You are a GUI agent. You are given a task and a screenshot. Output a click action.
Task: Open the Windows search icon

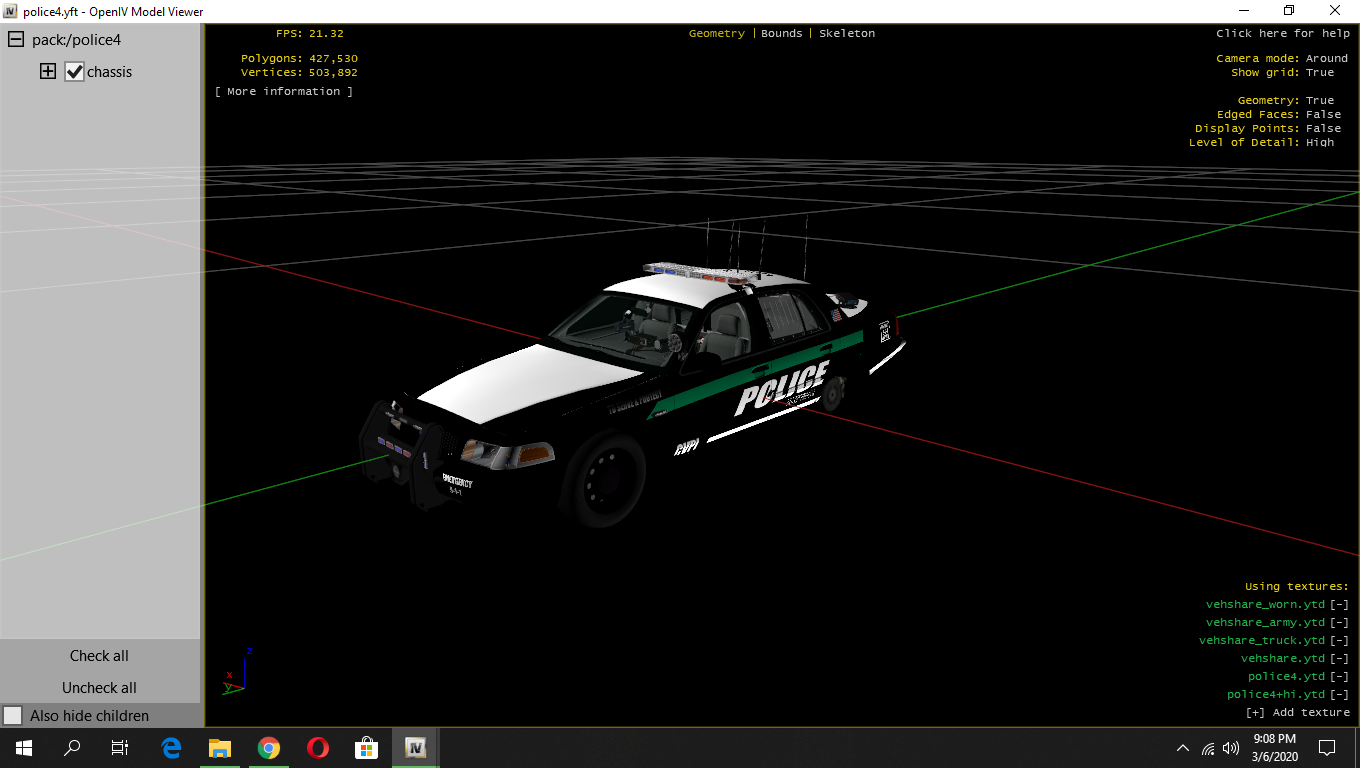coord(72,748)
